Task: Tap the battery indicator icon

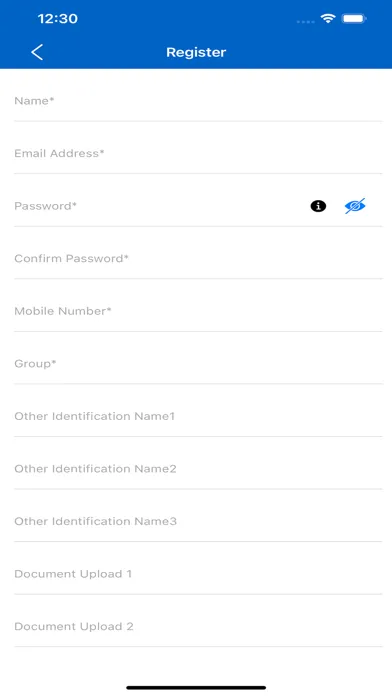Action: [354, 19]
